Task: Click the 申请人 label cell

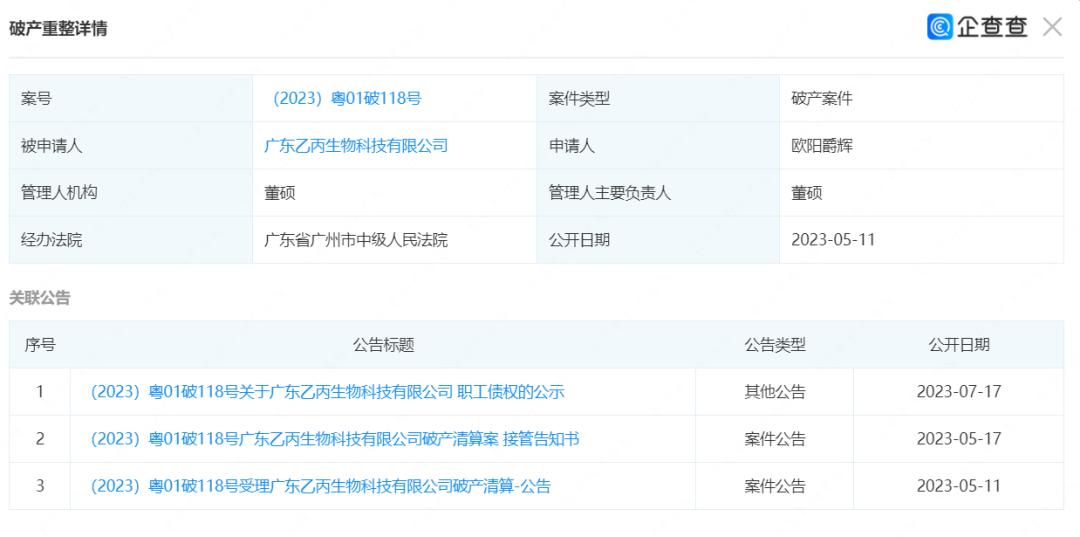Action: [x=658, y=145]
